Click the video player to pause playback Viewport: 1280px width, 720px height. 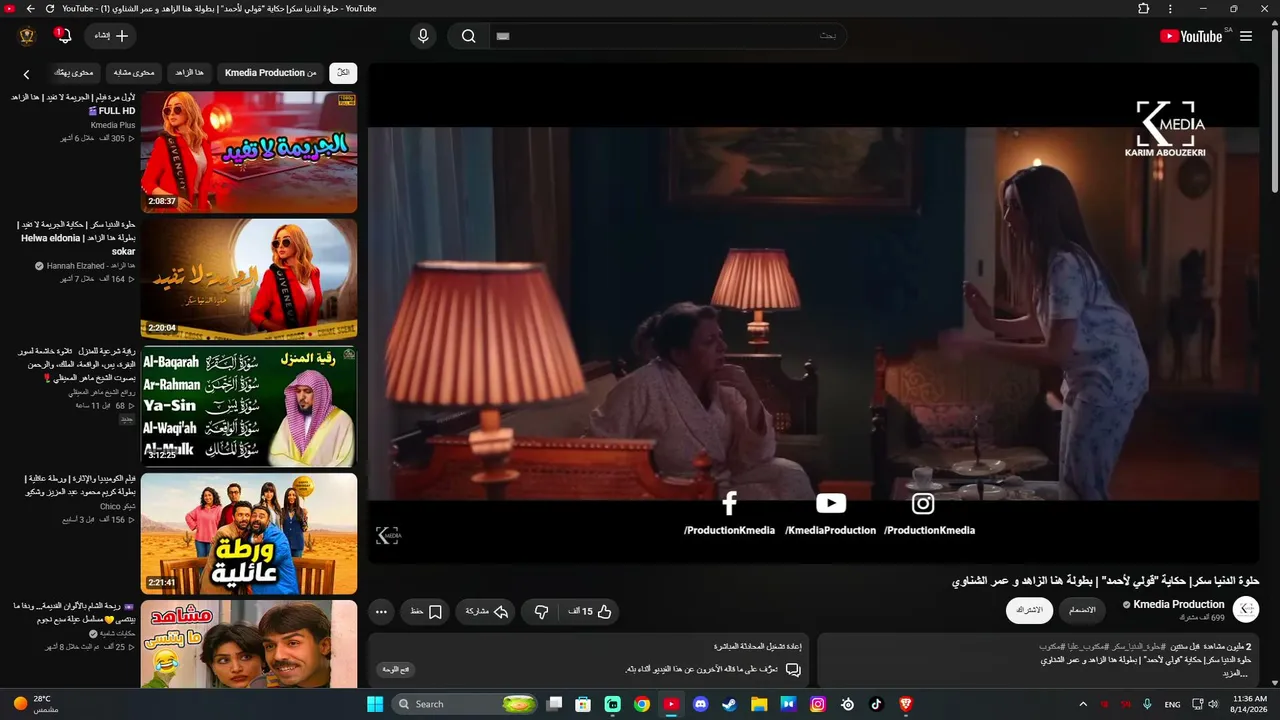(x=813, y=313)
